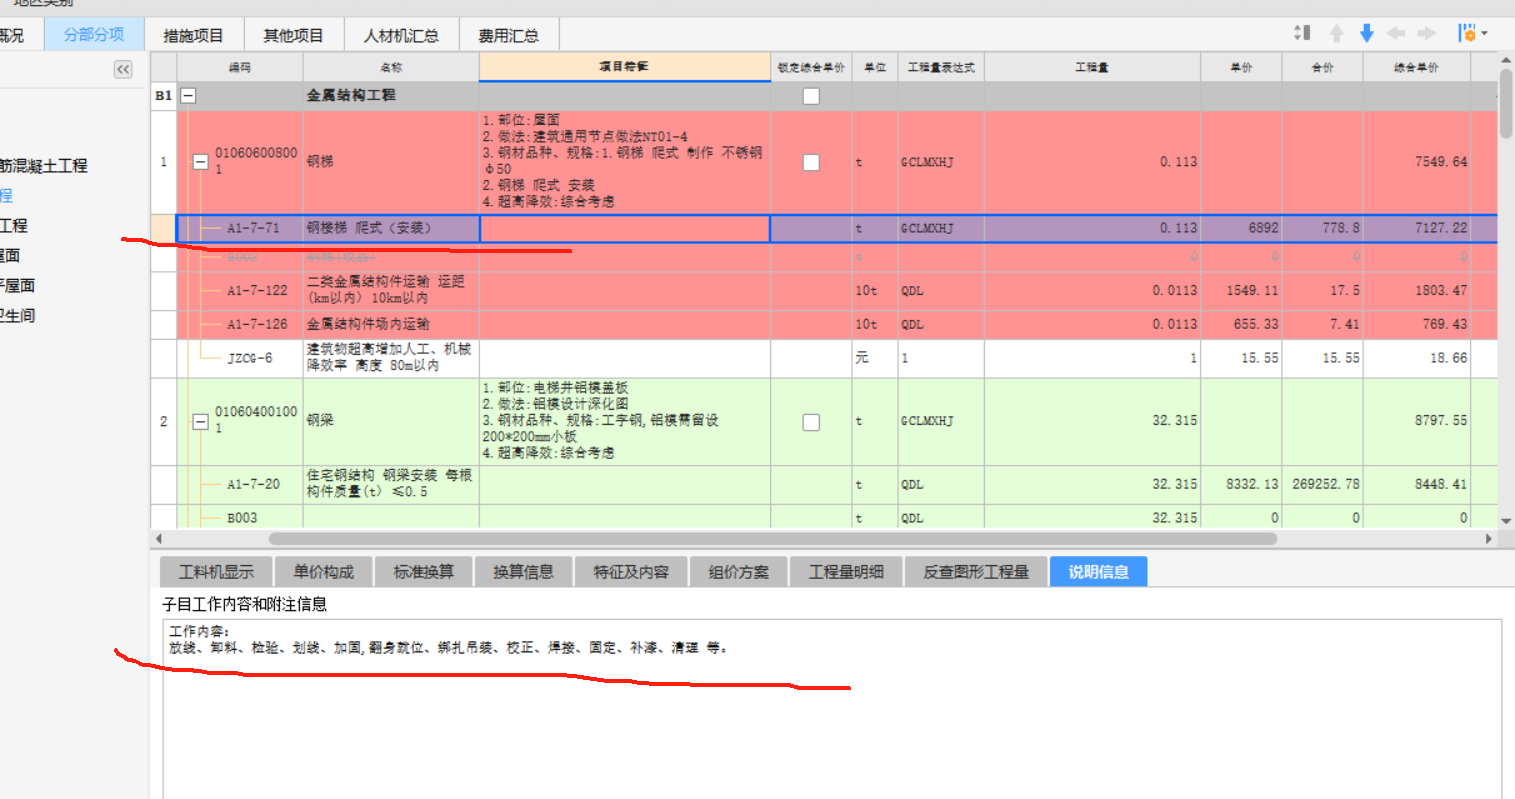Click the 二类金属结构构件运输 name cell

391,291
